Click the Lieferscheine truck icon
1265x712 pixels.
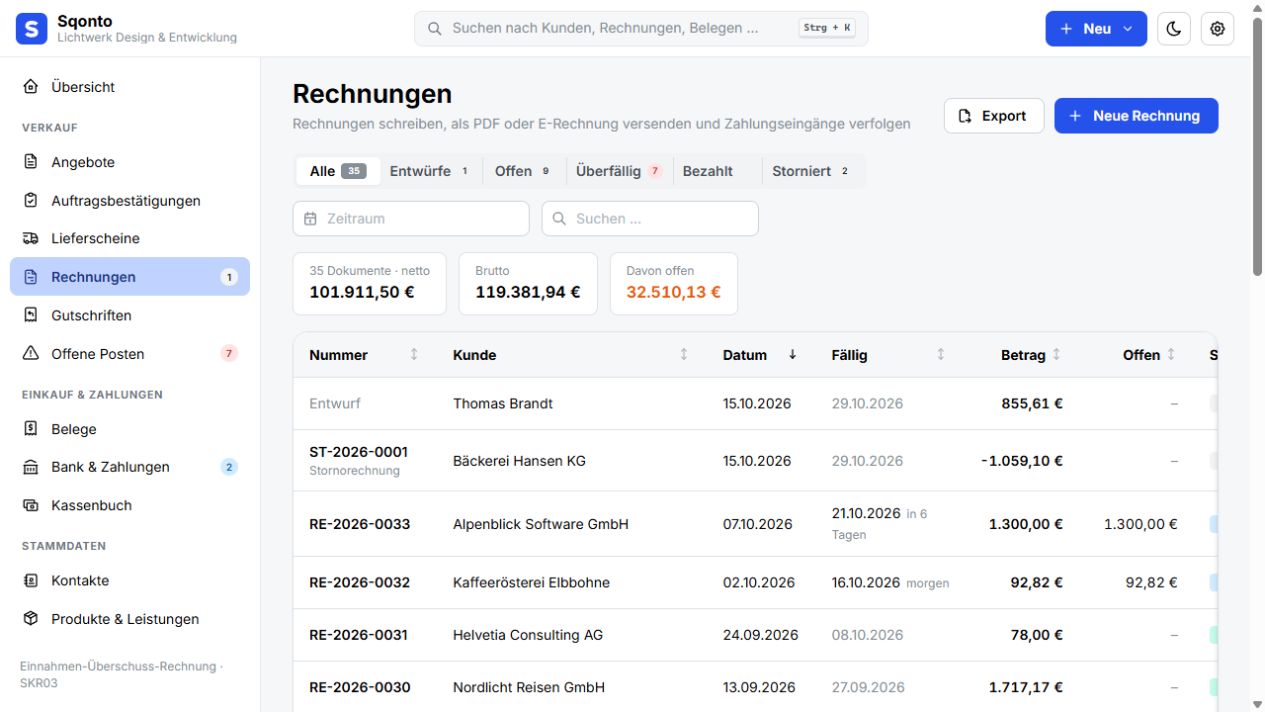[x=30, y=238]
